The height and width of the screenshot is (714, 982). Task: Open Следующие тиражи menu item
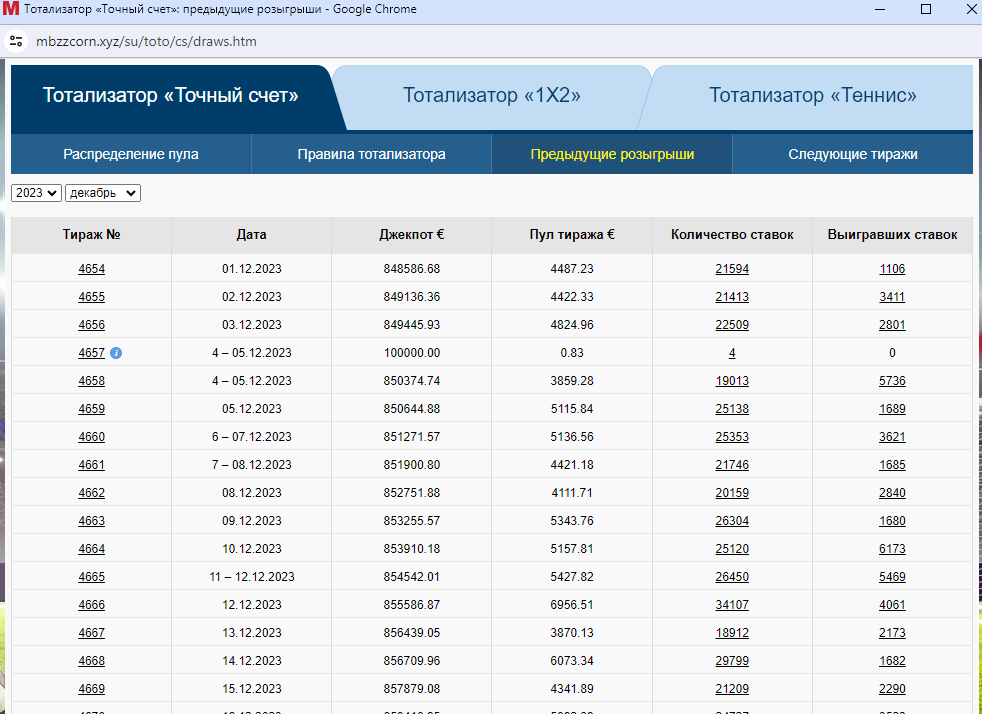click(852, 154)
